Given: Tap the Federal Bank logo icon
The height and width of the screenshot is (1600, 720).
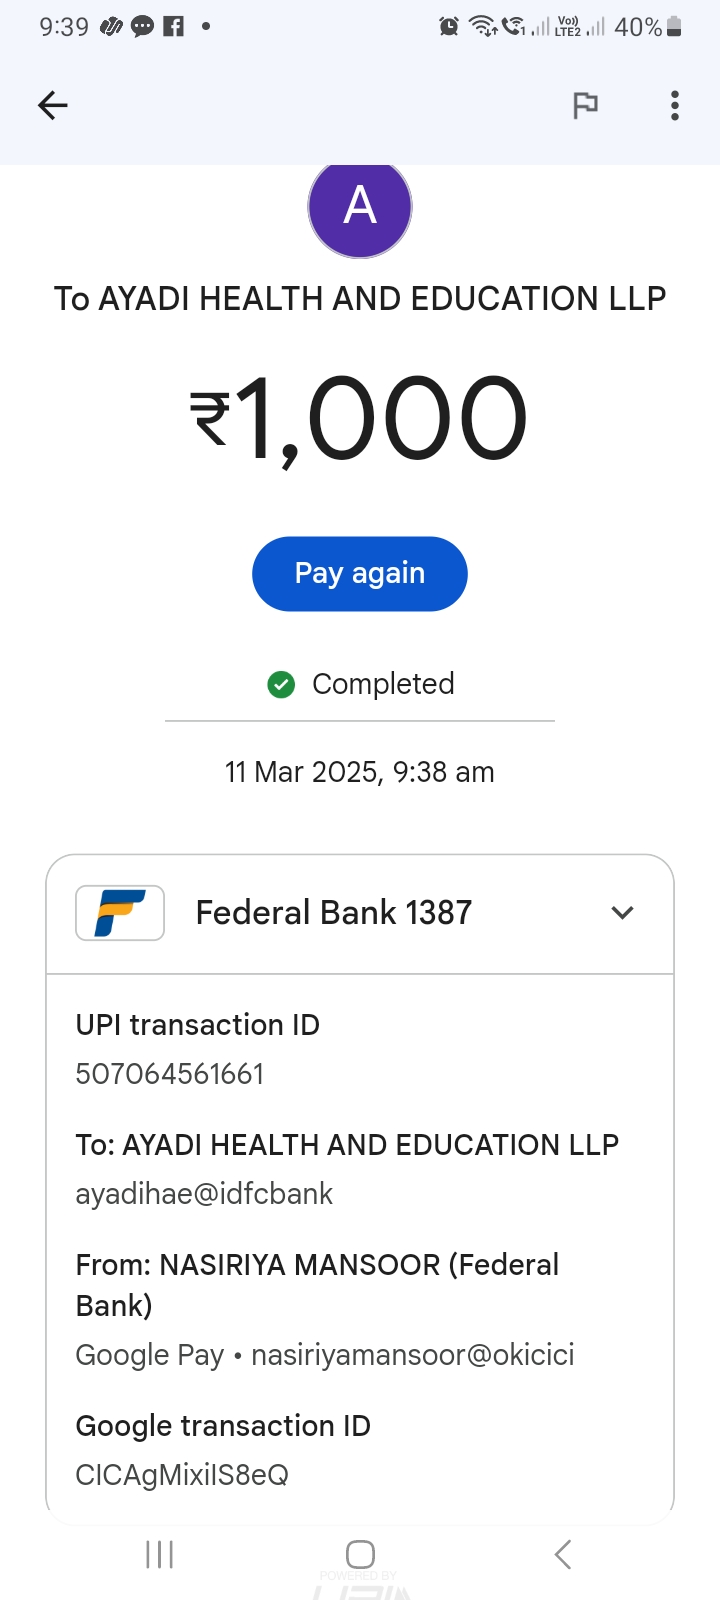Looking at the screenshot, I should 120,912.
